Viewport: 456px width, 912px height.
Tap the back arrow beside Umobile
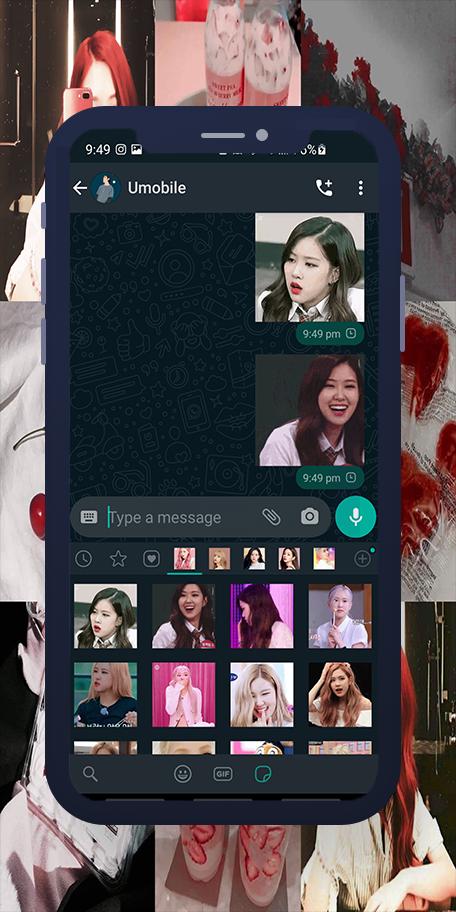(x=80, y=188)
